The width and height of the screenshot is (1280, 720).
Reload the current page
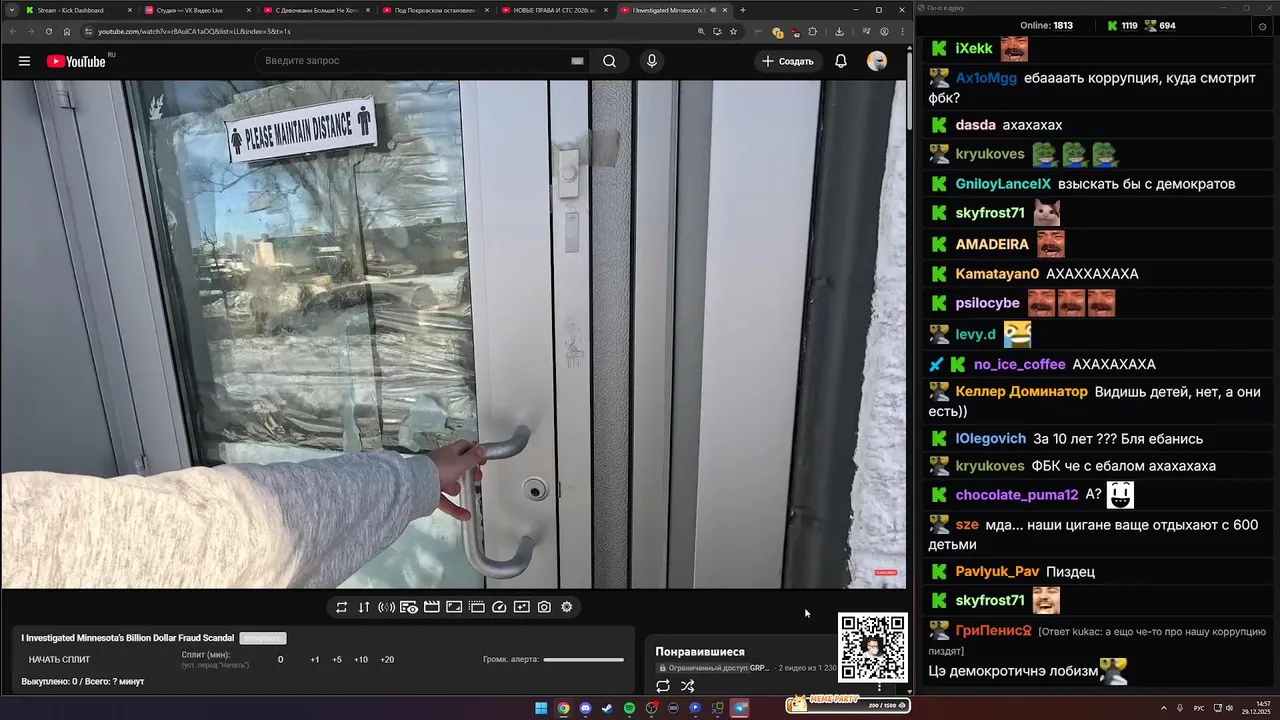click(x=48, y=31)
